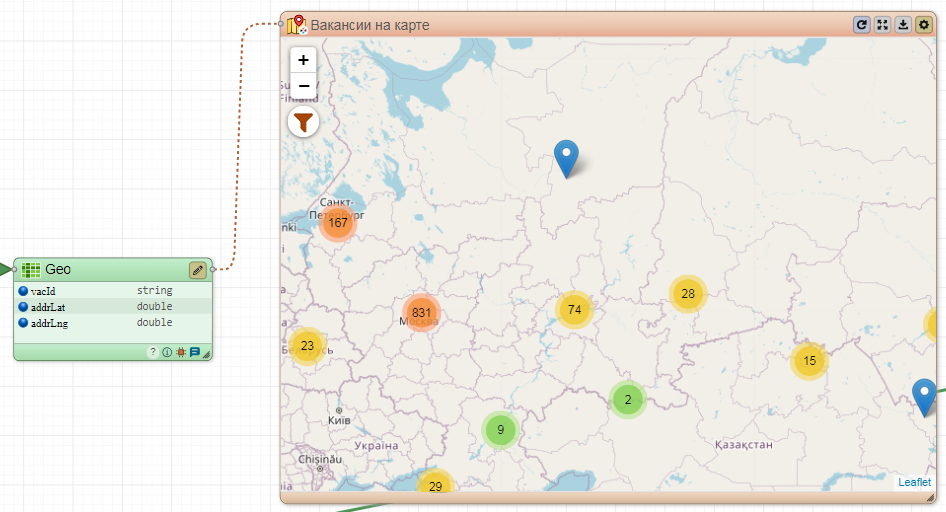Open the map filter funnel button
The width and height of the screenshot is (946, 512).
click(x=303, y=122)
